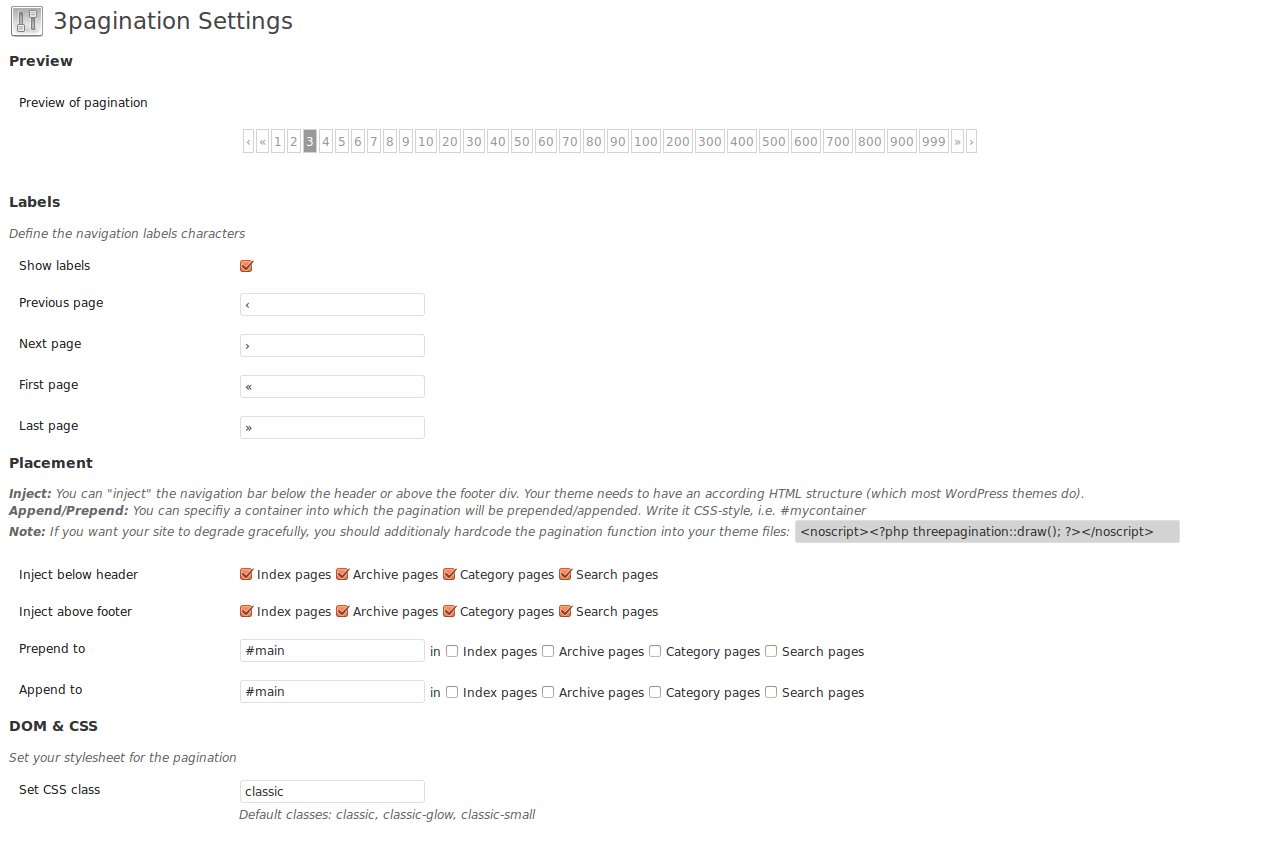The image size is (1269, 842).
Task: Enable Index pages for Prepend to
Action: (x=452, y=651)
